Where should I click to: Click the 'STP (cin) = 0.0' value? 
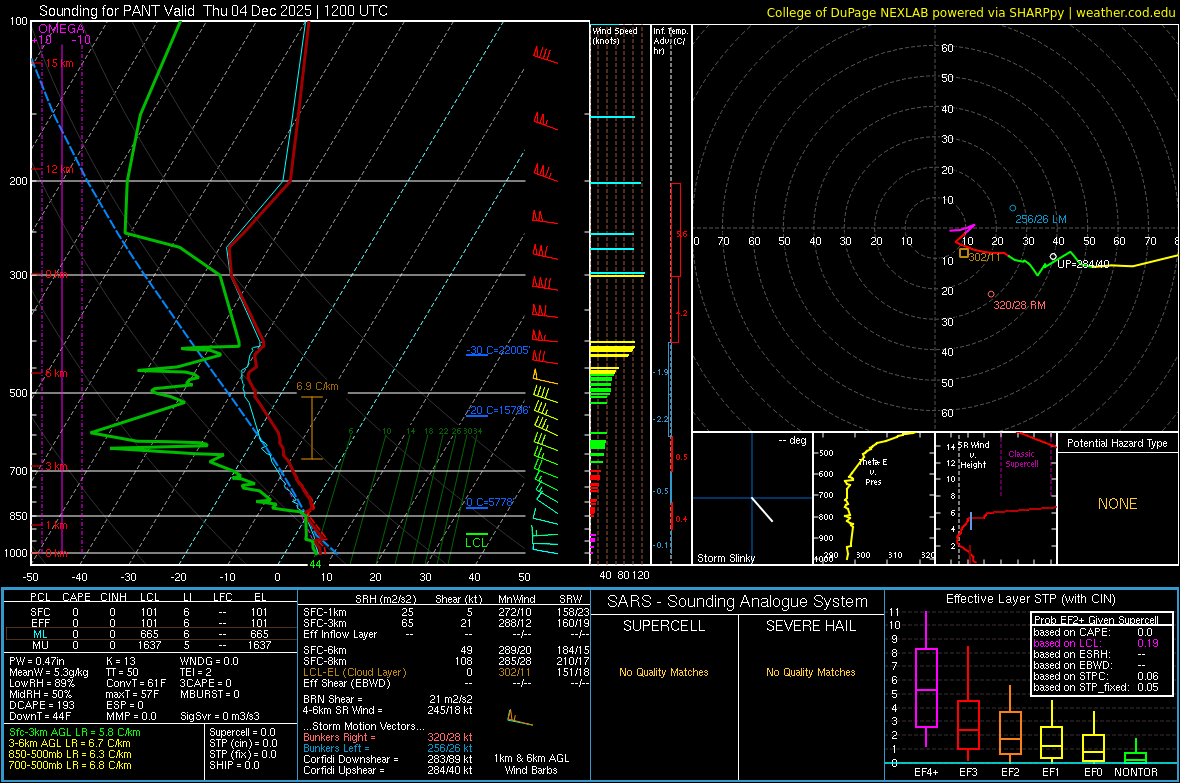pos(243,743)
